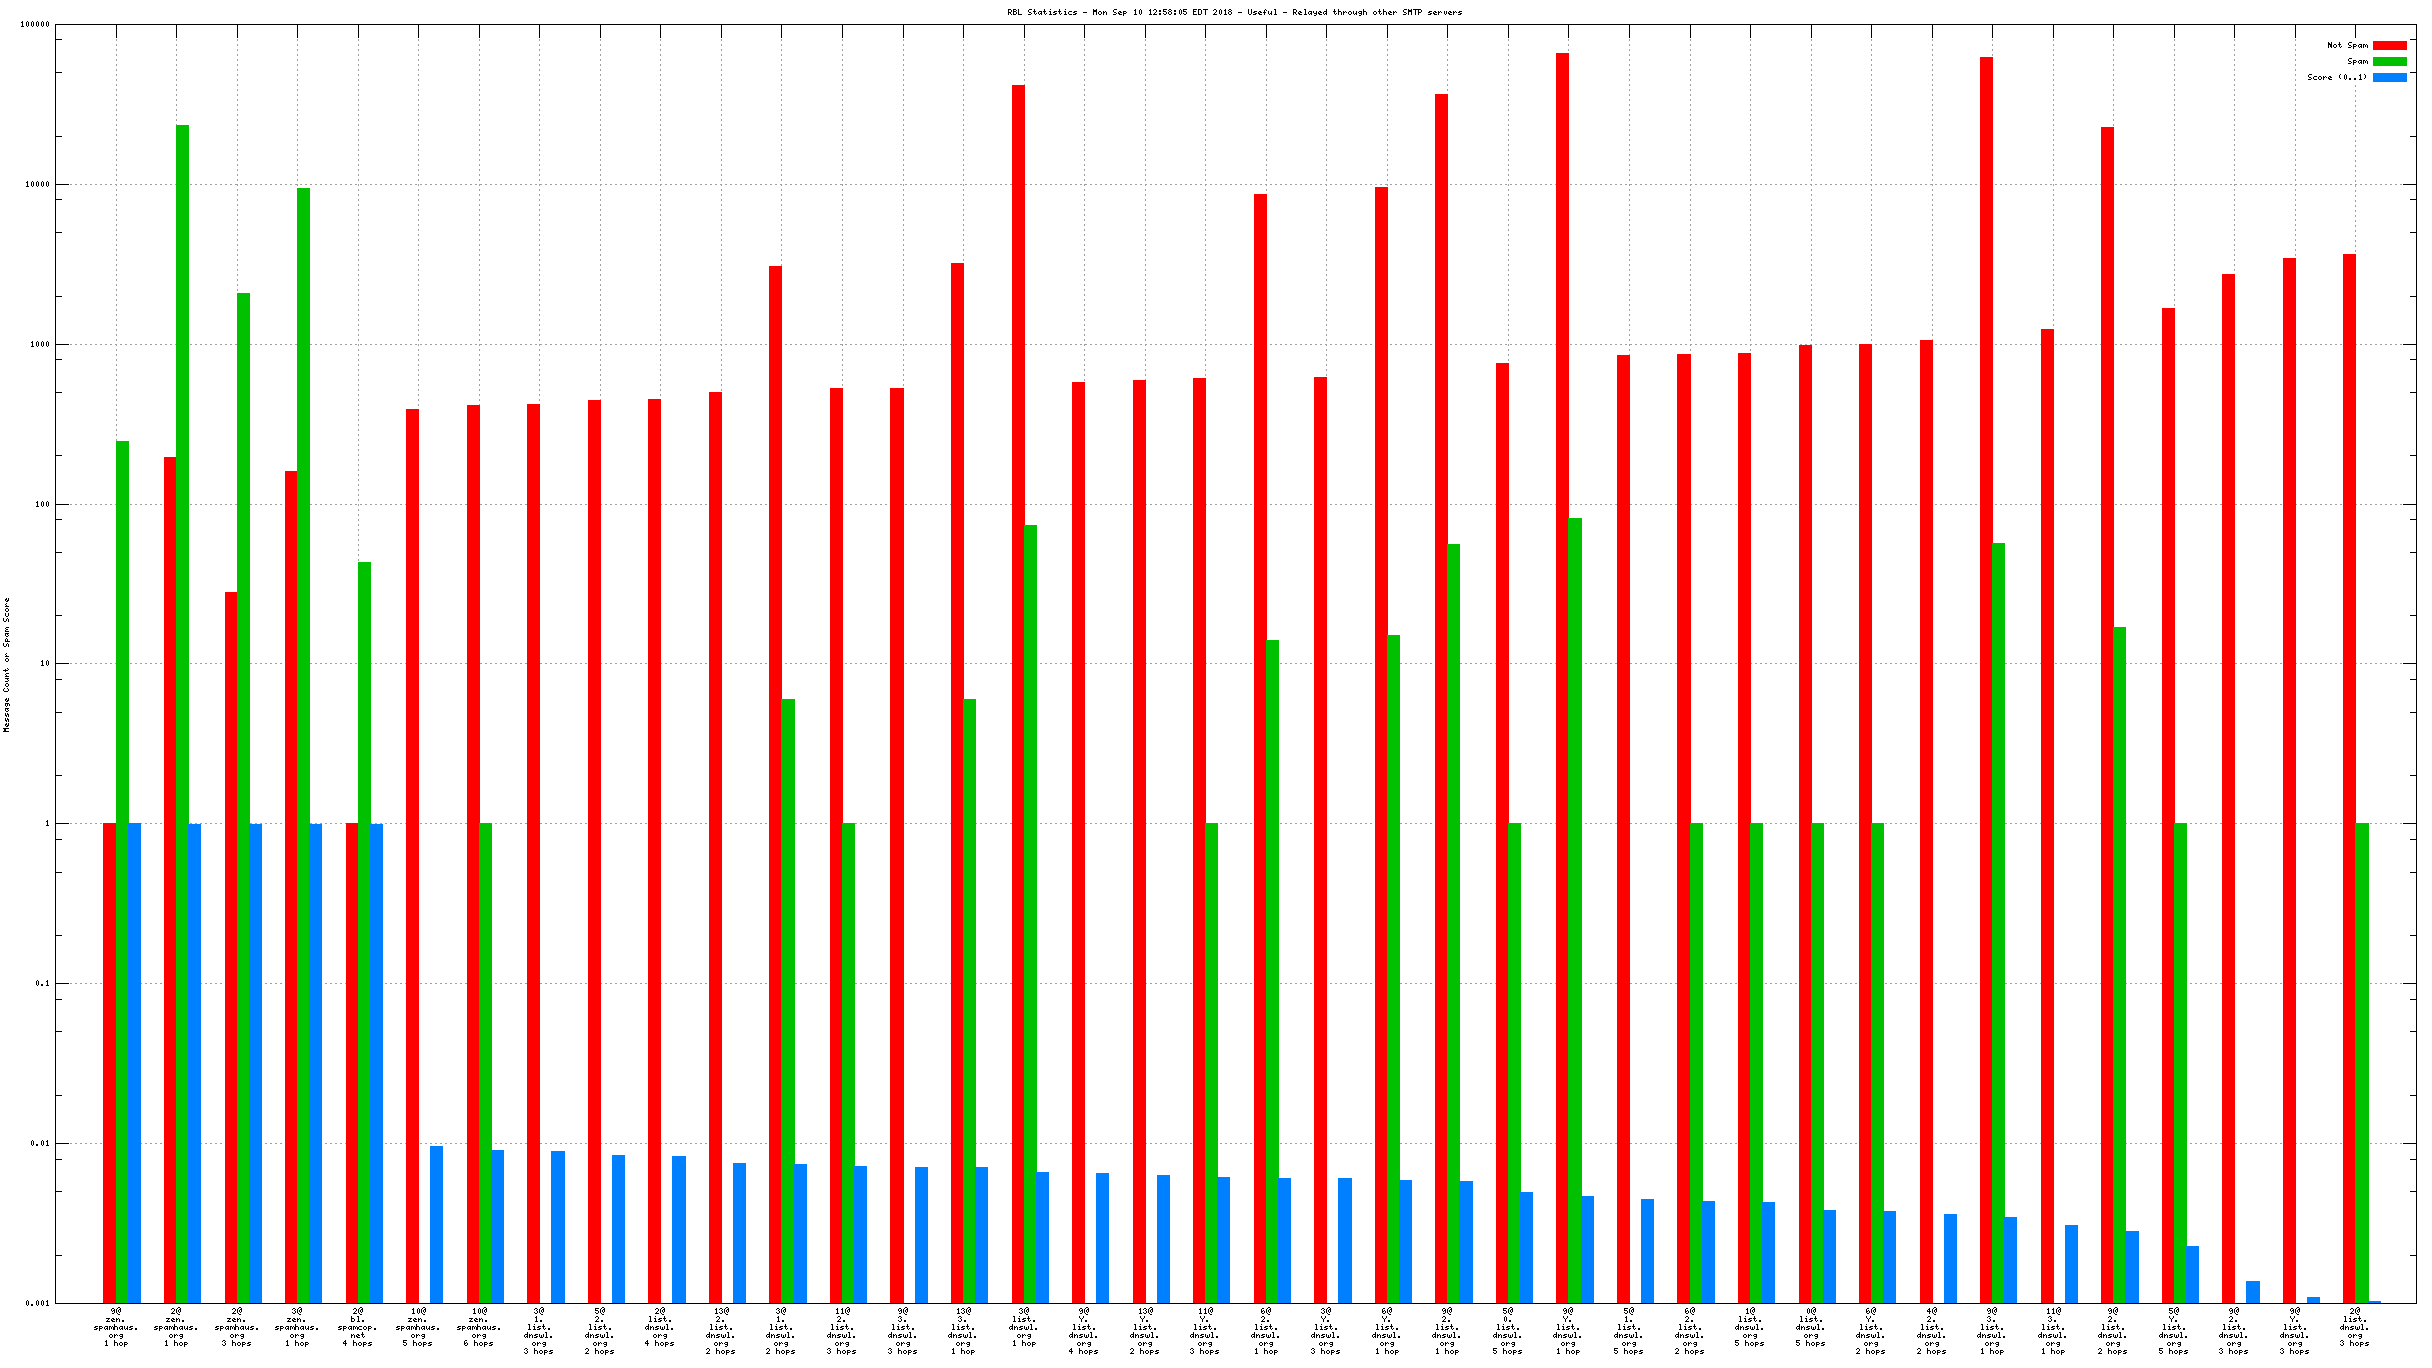Click the zen.spamhaus.org 5 hops axis label

(418, 1327)
